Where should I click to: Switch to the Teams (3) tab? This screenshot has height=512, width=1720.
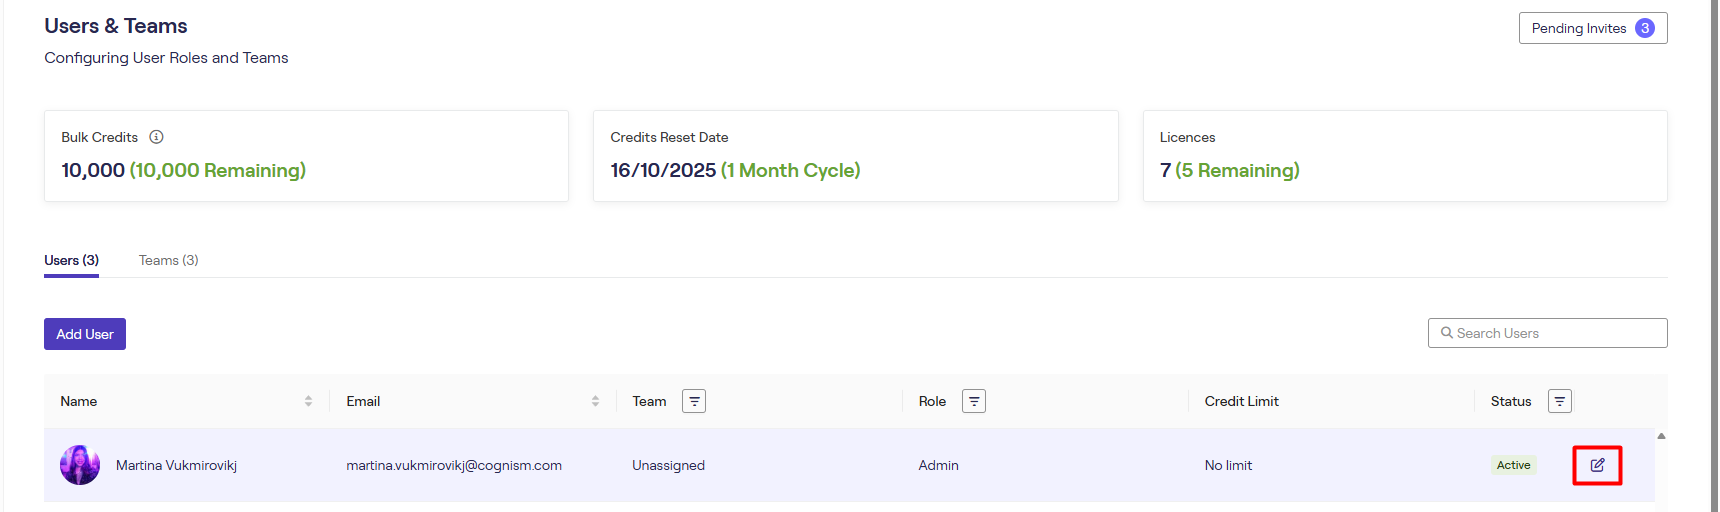(x=168, y=260)
